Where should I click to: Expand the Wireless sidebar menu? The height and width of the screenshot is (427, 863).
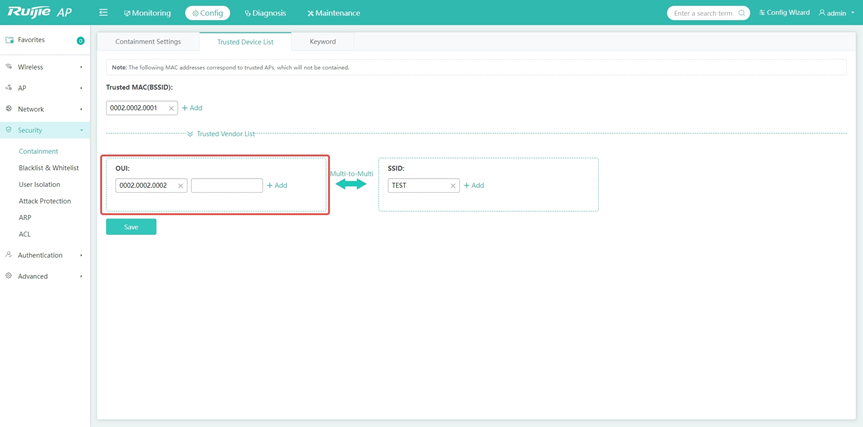tap(44, 67)
